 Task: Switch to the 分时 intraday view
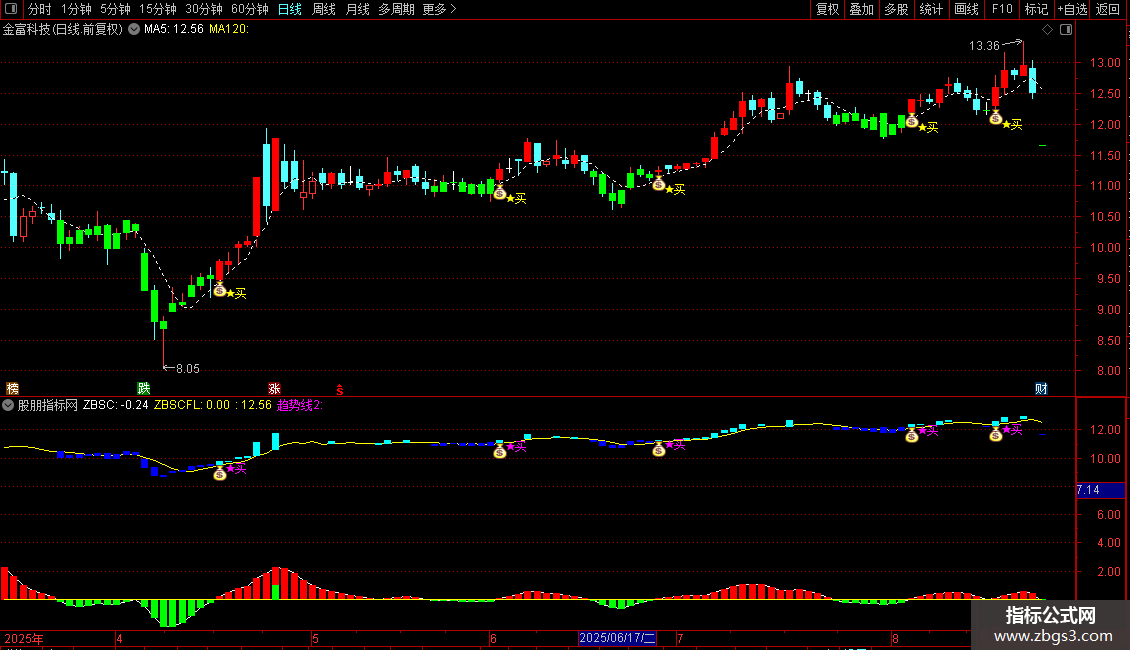pyautogui.click(x=40, y=9)
